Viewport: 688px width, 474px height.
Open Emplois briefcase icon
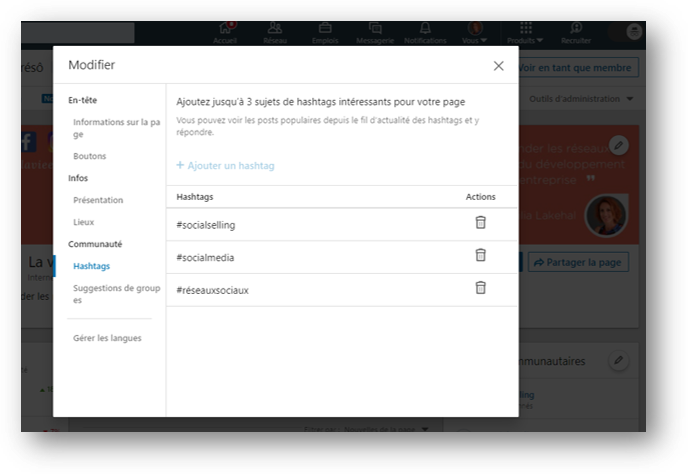click(x=325, y=33)
